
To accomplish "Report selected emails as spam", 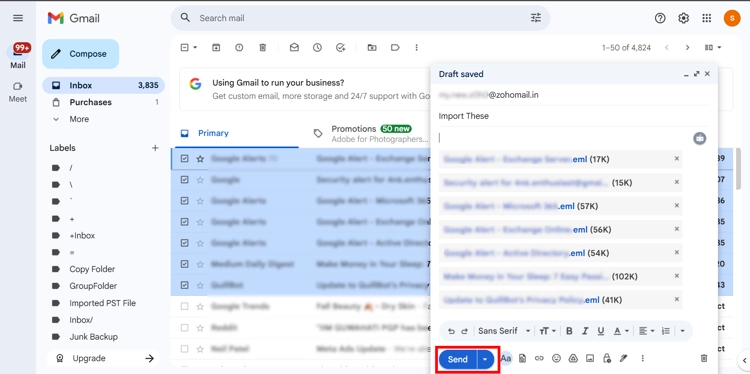I will tap(239, 47).
